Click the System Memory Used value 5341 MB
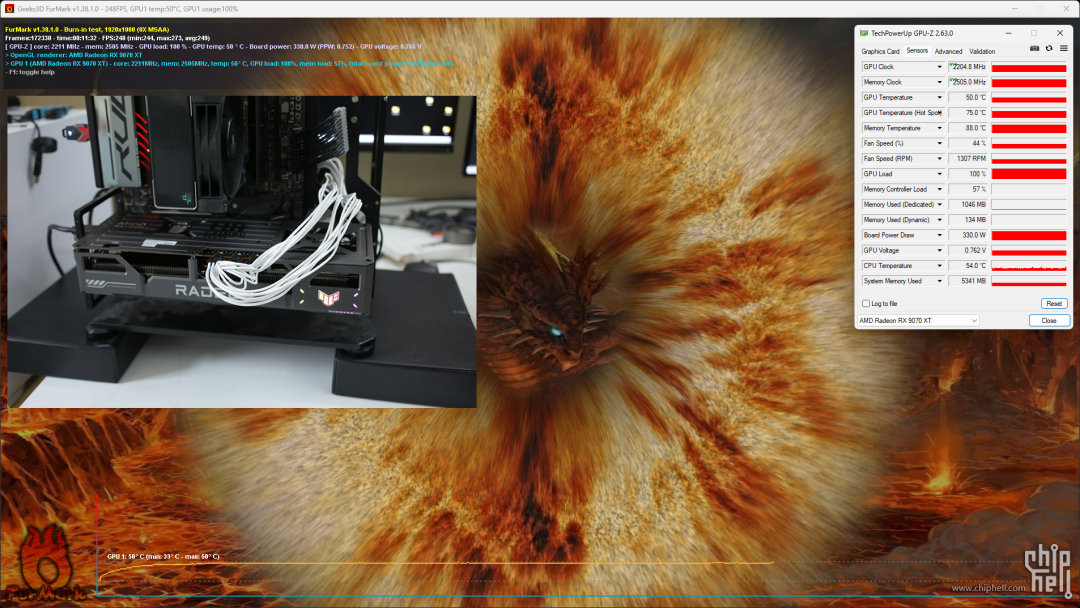Screen dimensions: 1080x608 [968, 281]
